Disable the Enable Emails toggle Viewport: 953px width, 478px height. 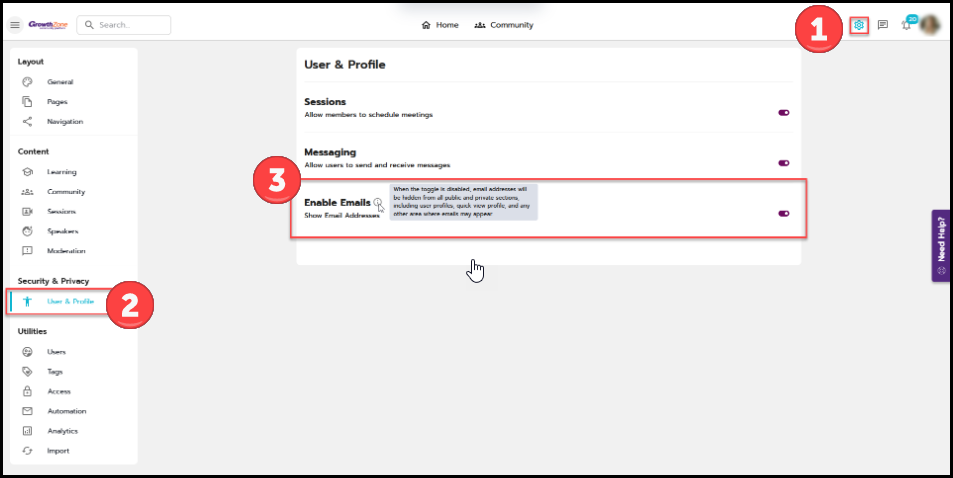point(784,213)
